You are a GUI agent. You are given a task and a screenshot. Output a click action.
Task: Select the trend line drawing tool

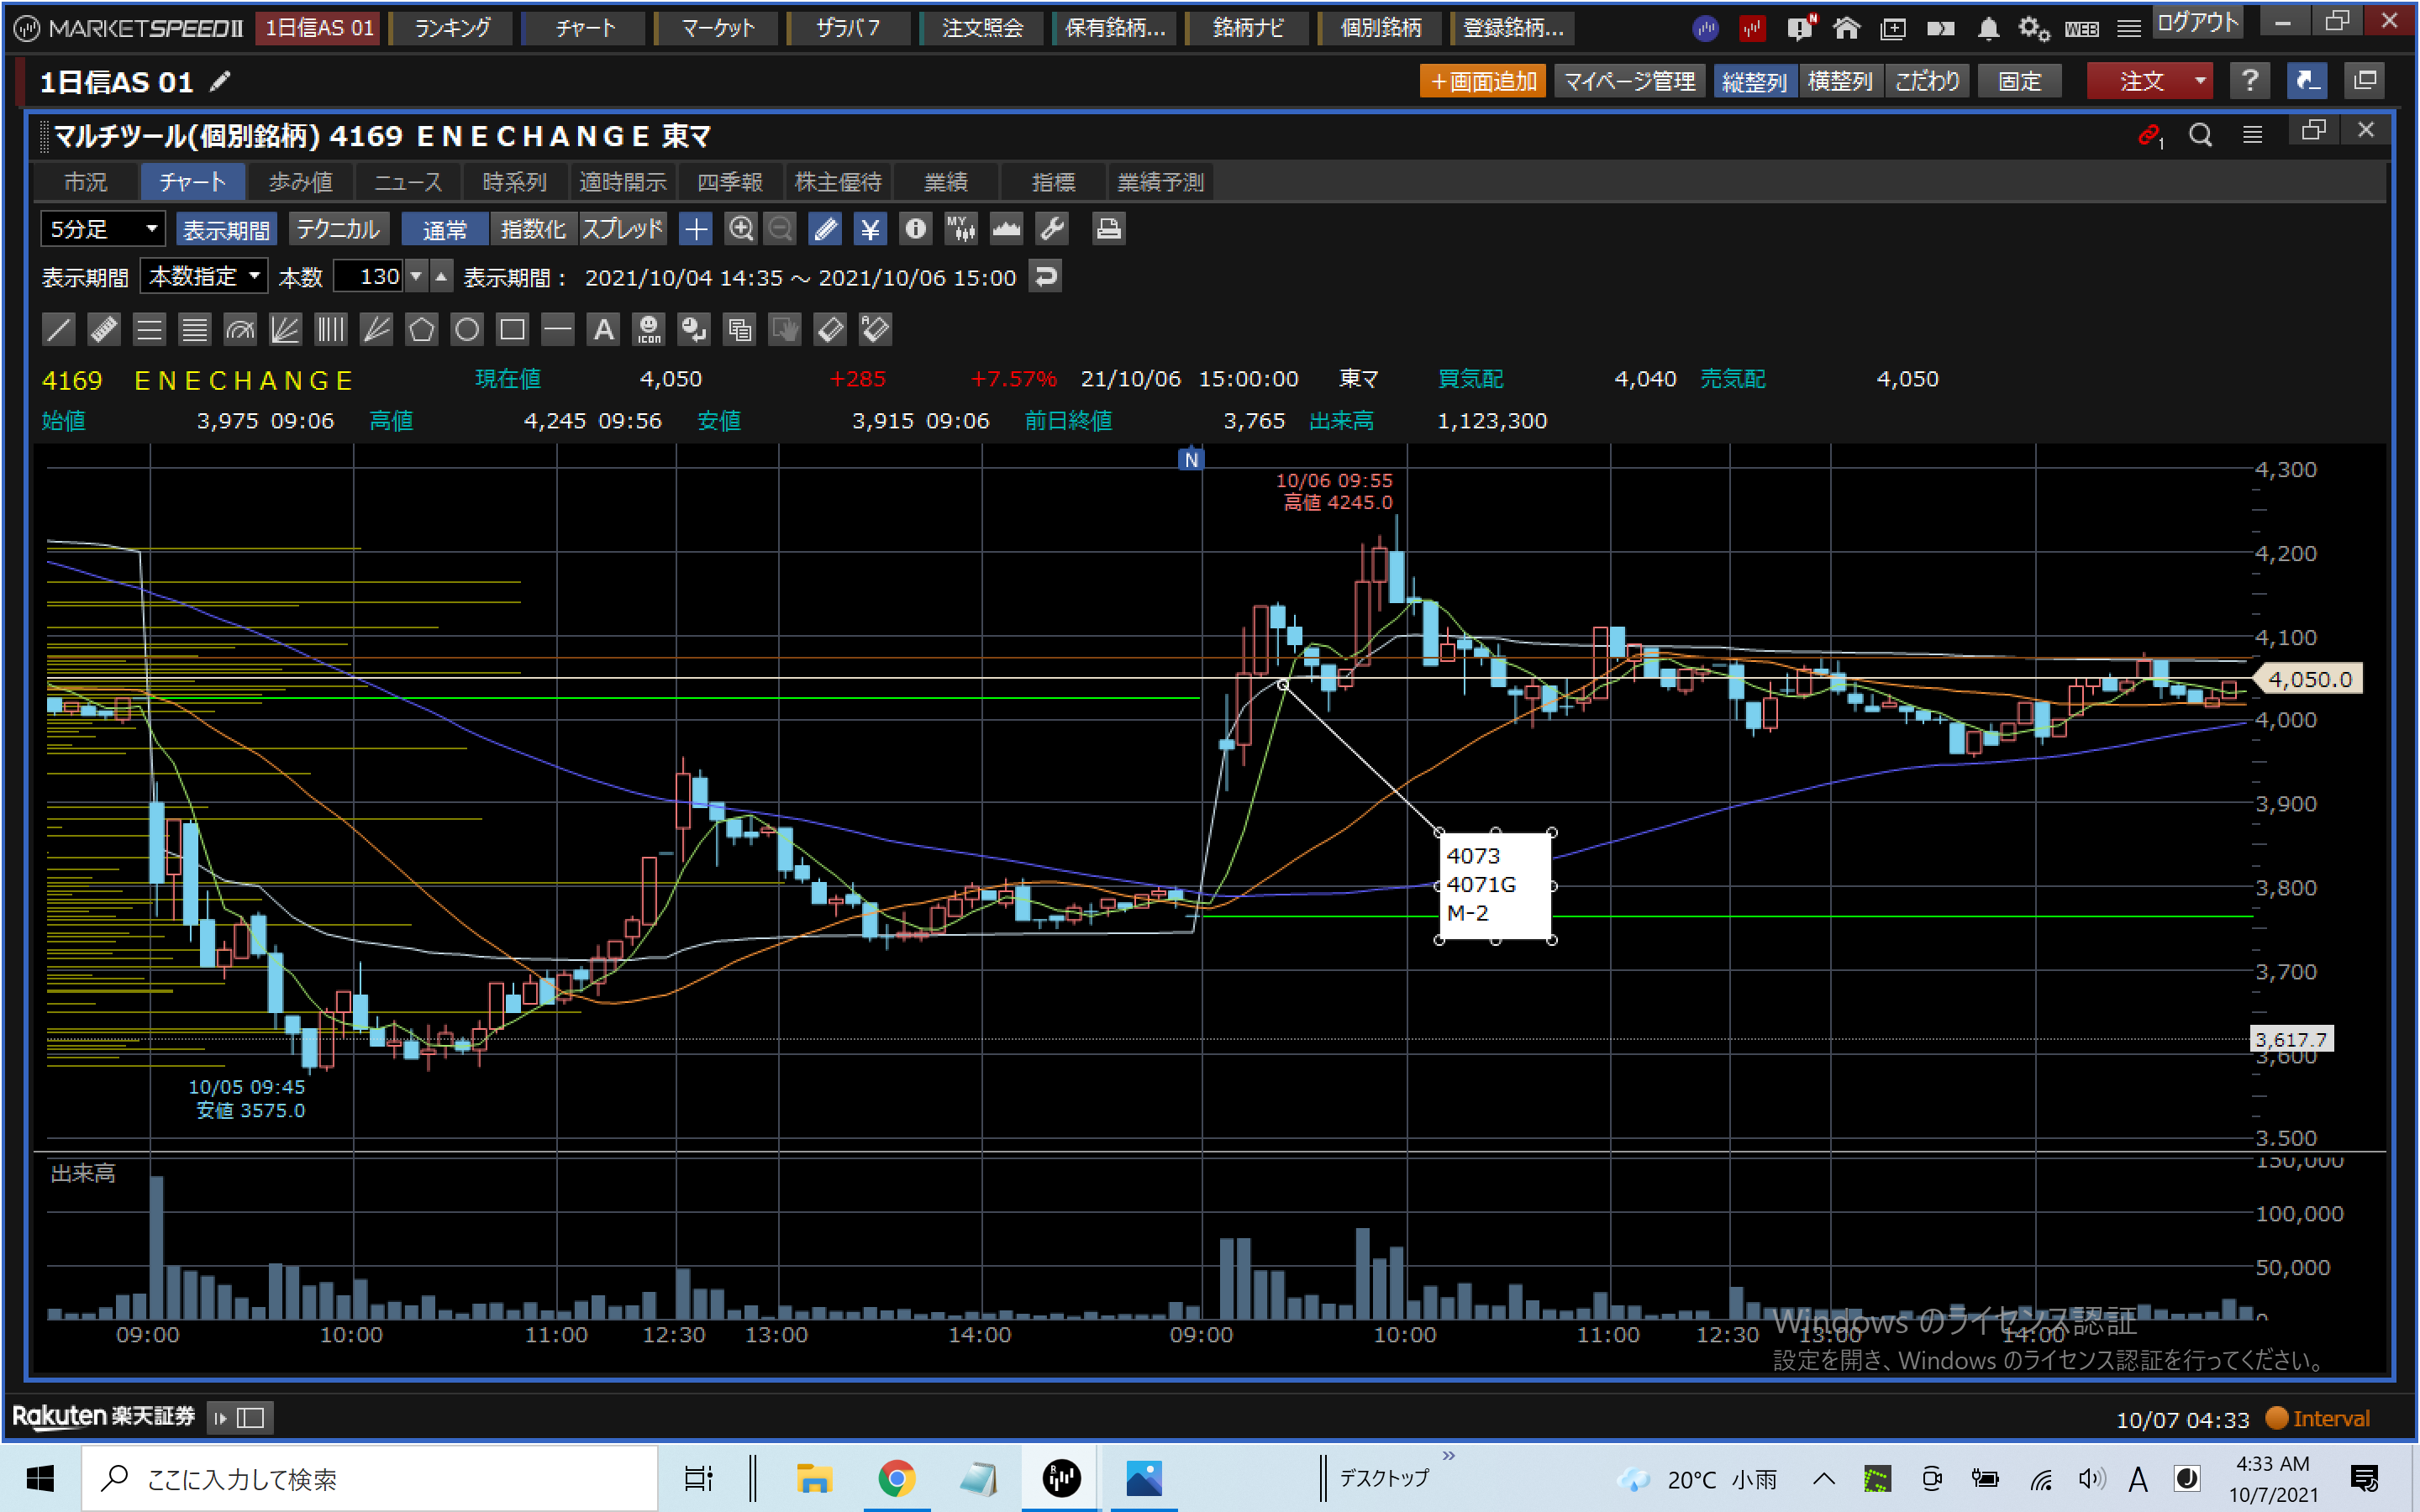(58, 329)
